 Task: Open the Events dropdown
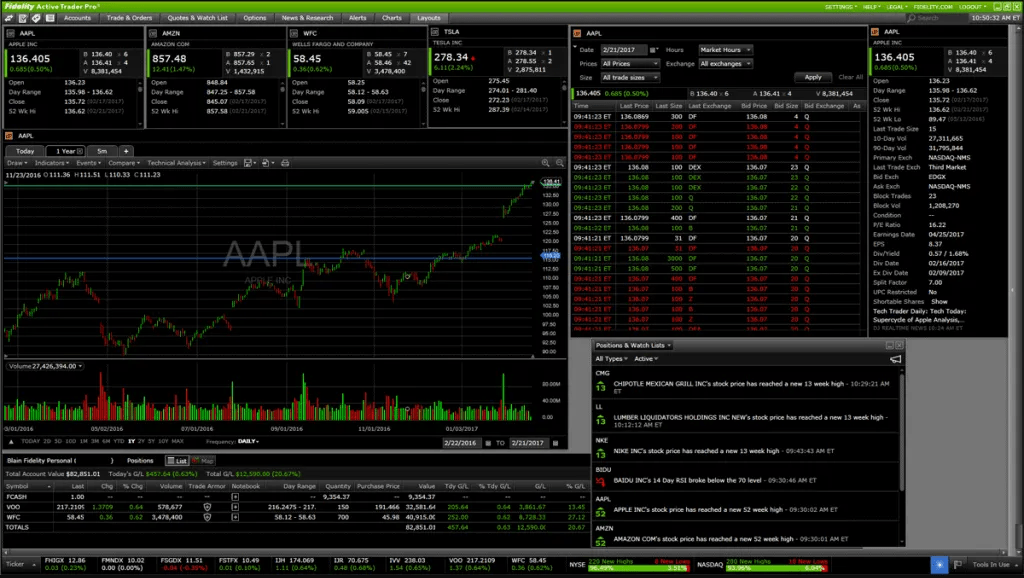point(88,163)
